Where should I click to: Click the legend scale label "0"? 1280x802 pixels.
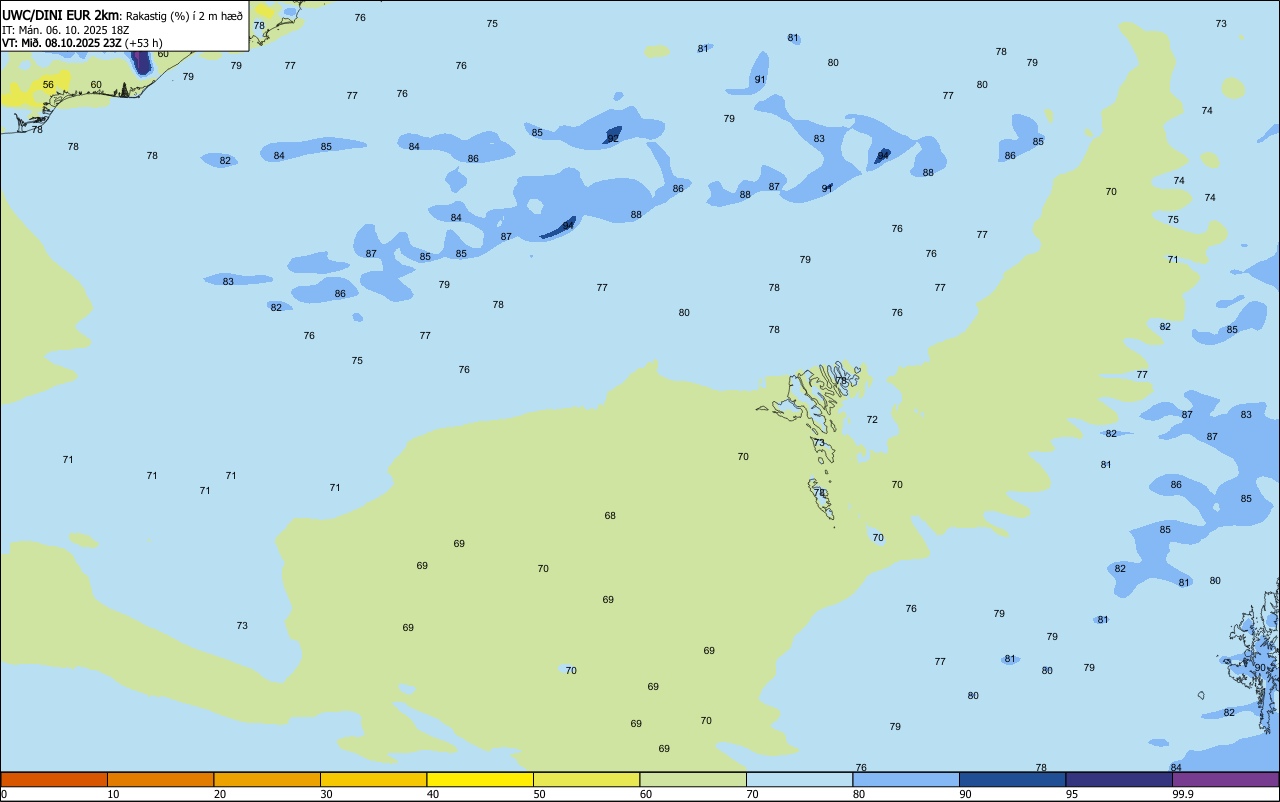4,794
